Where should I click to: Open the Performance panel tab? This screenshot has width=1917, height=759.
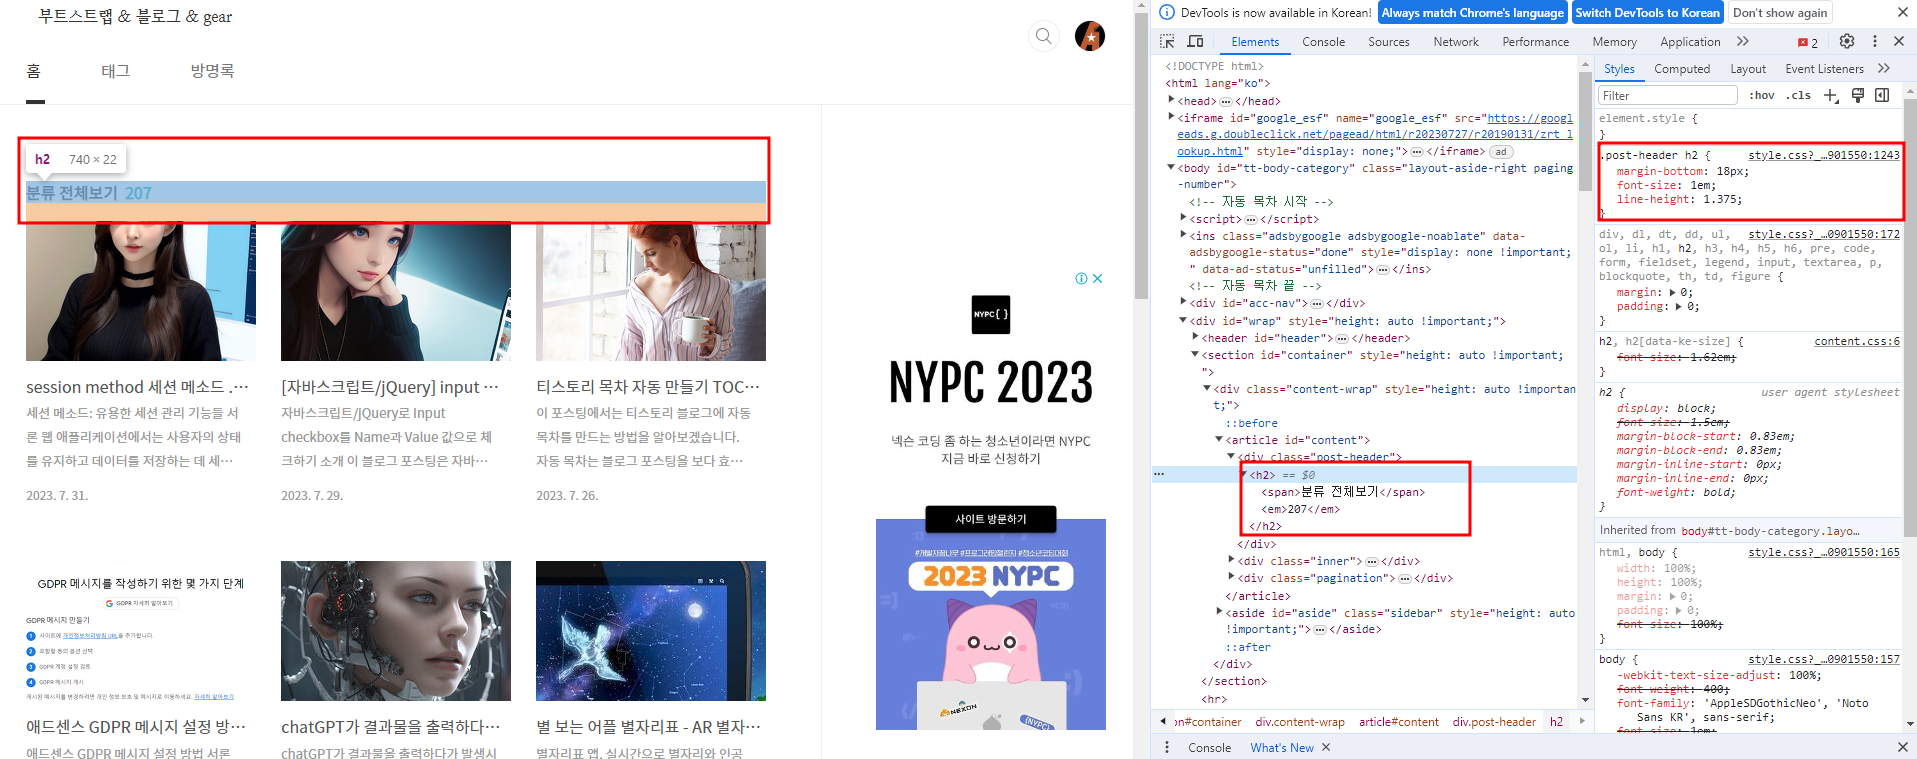point(1535,42)
